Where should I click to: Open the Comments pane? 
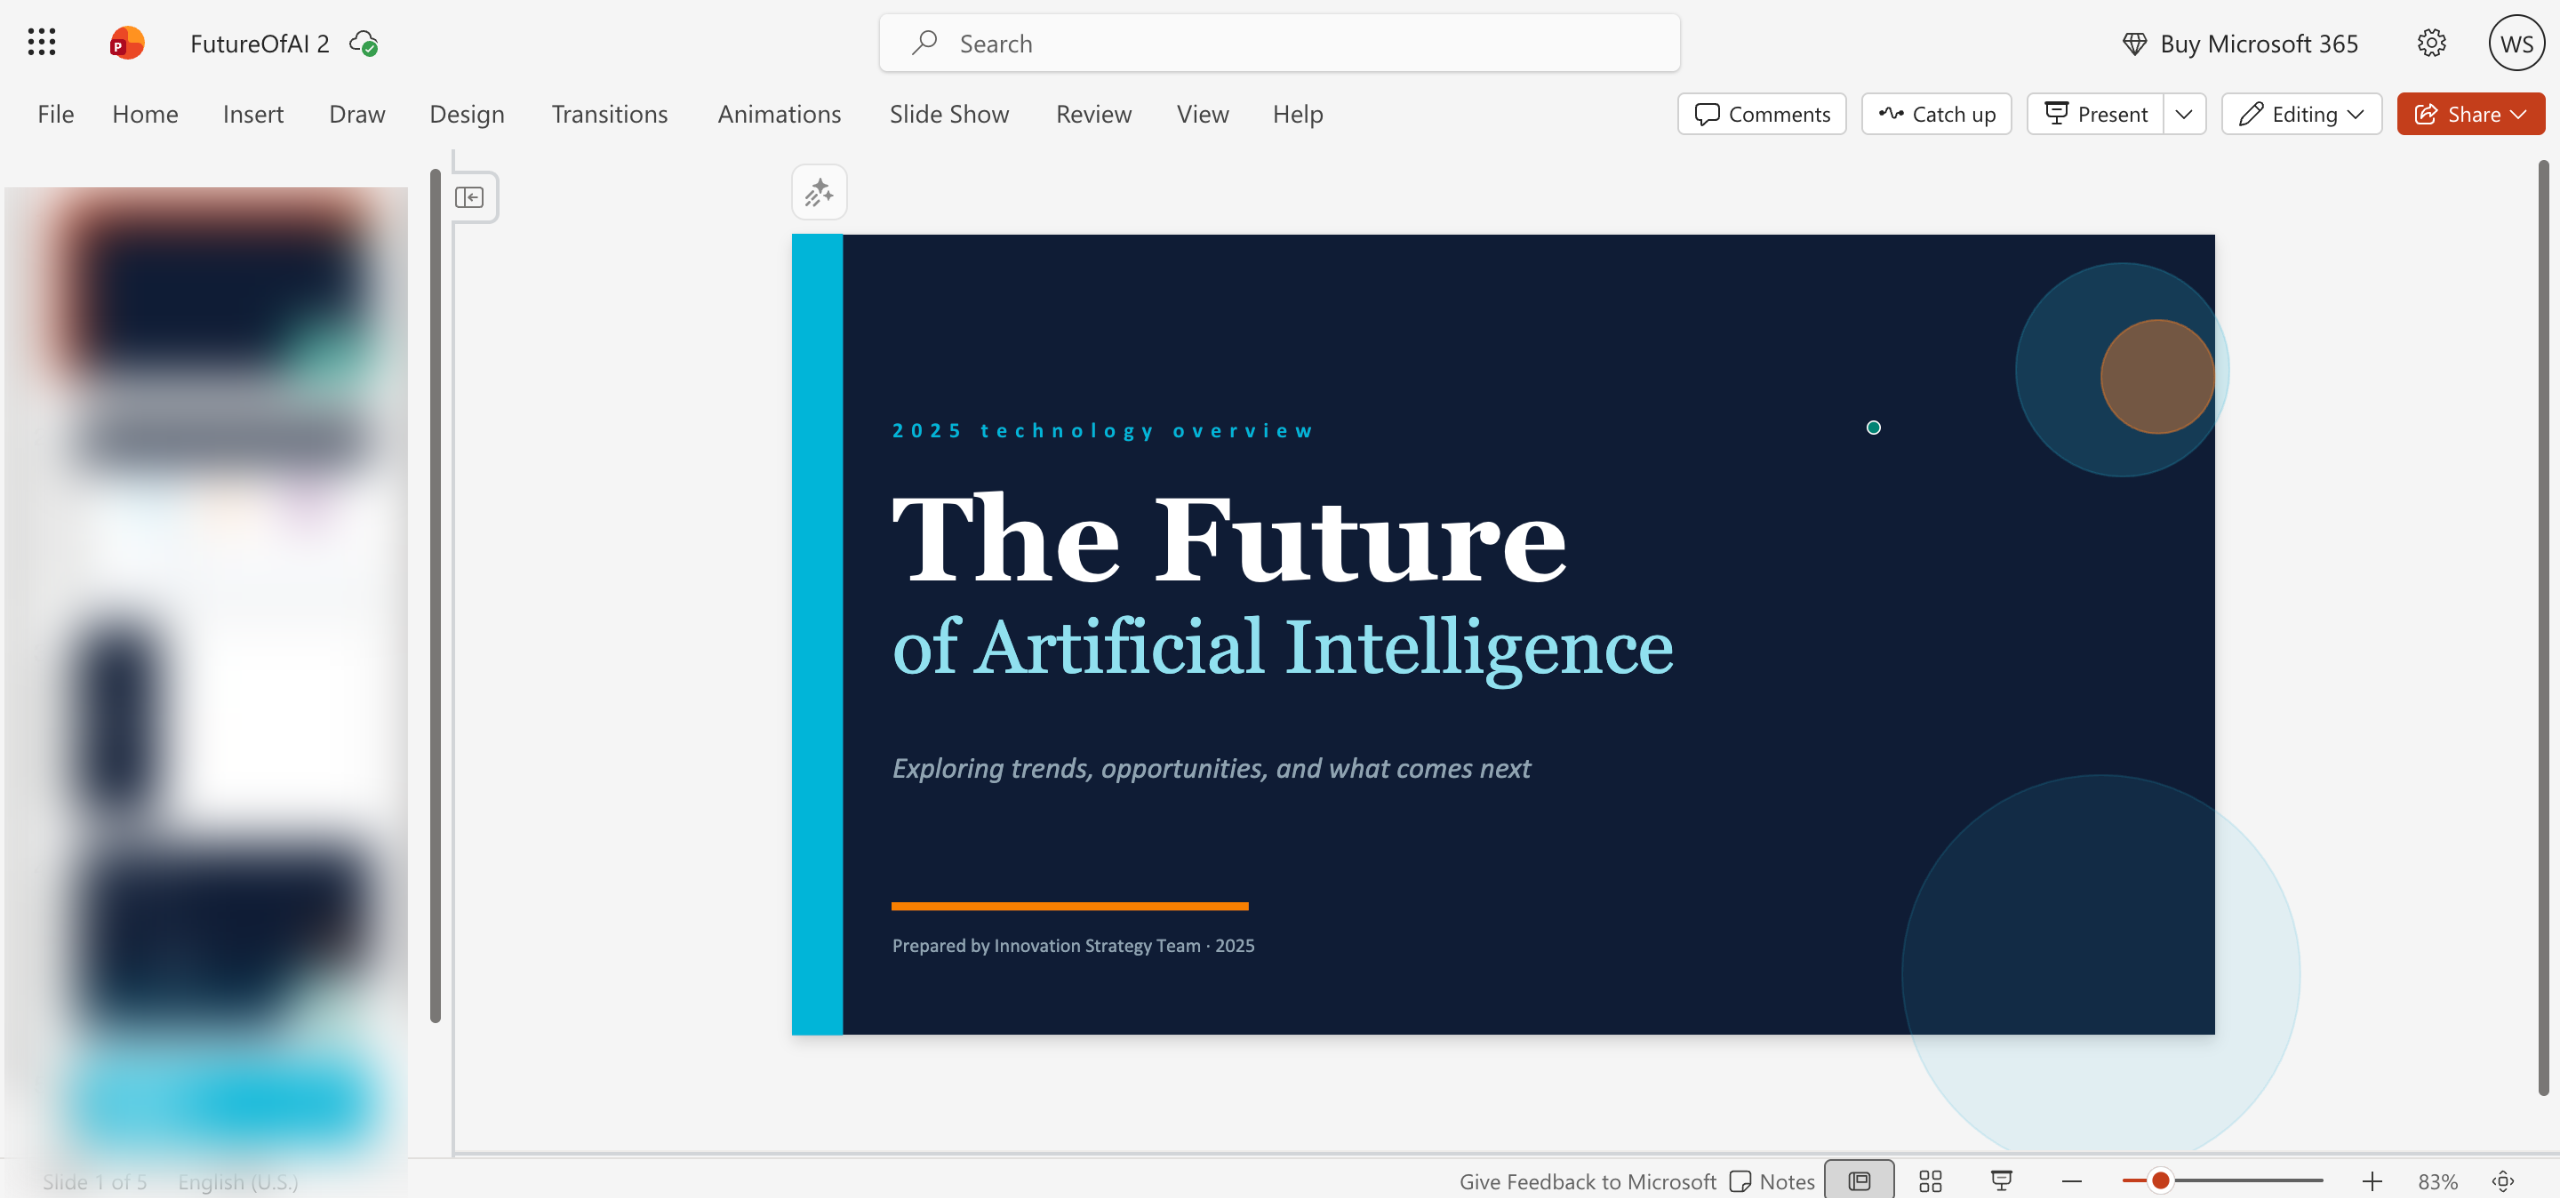pos(1762,114)
